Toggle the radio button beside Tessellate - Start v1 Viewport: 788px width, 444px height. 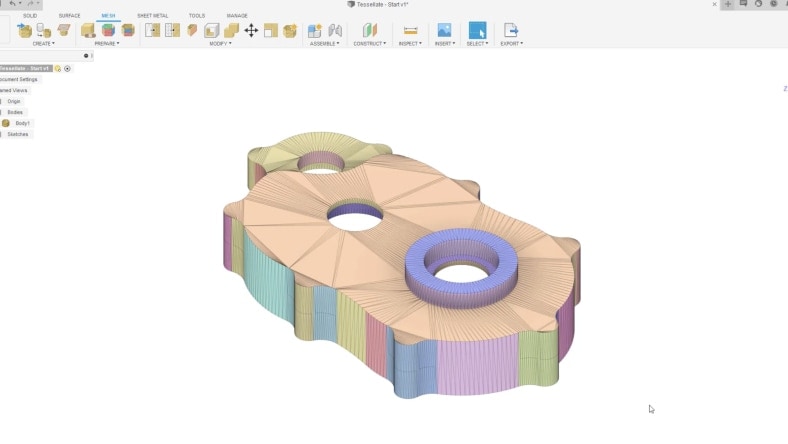(67, 68)
